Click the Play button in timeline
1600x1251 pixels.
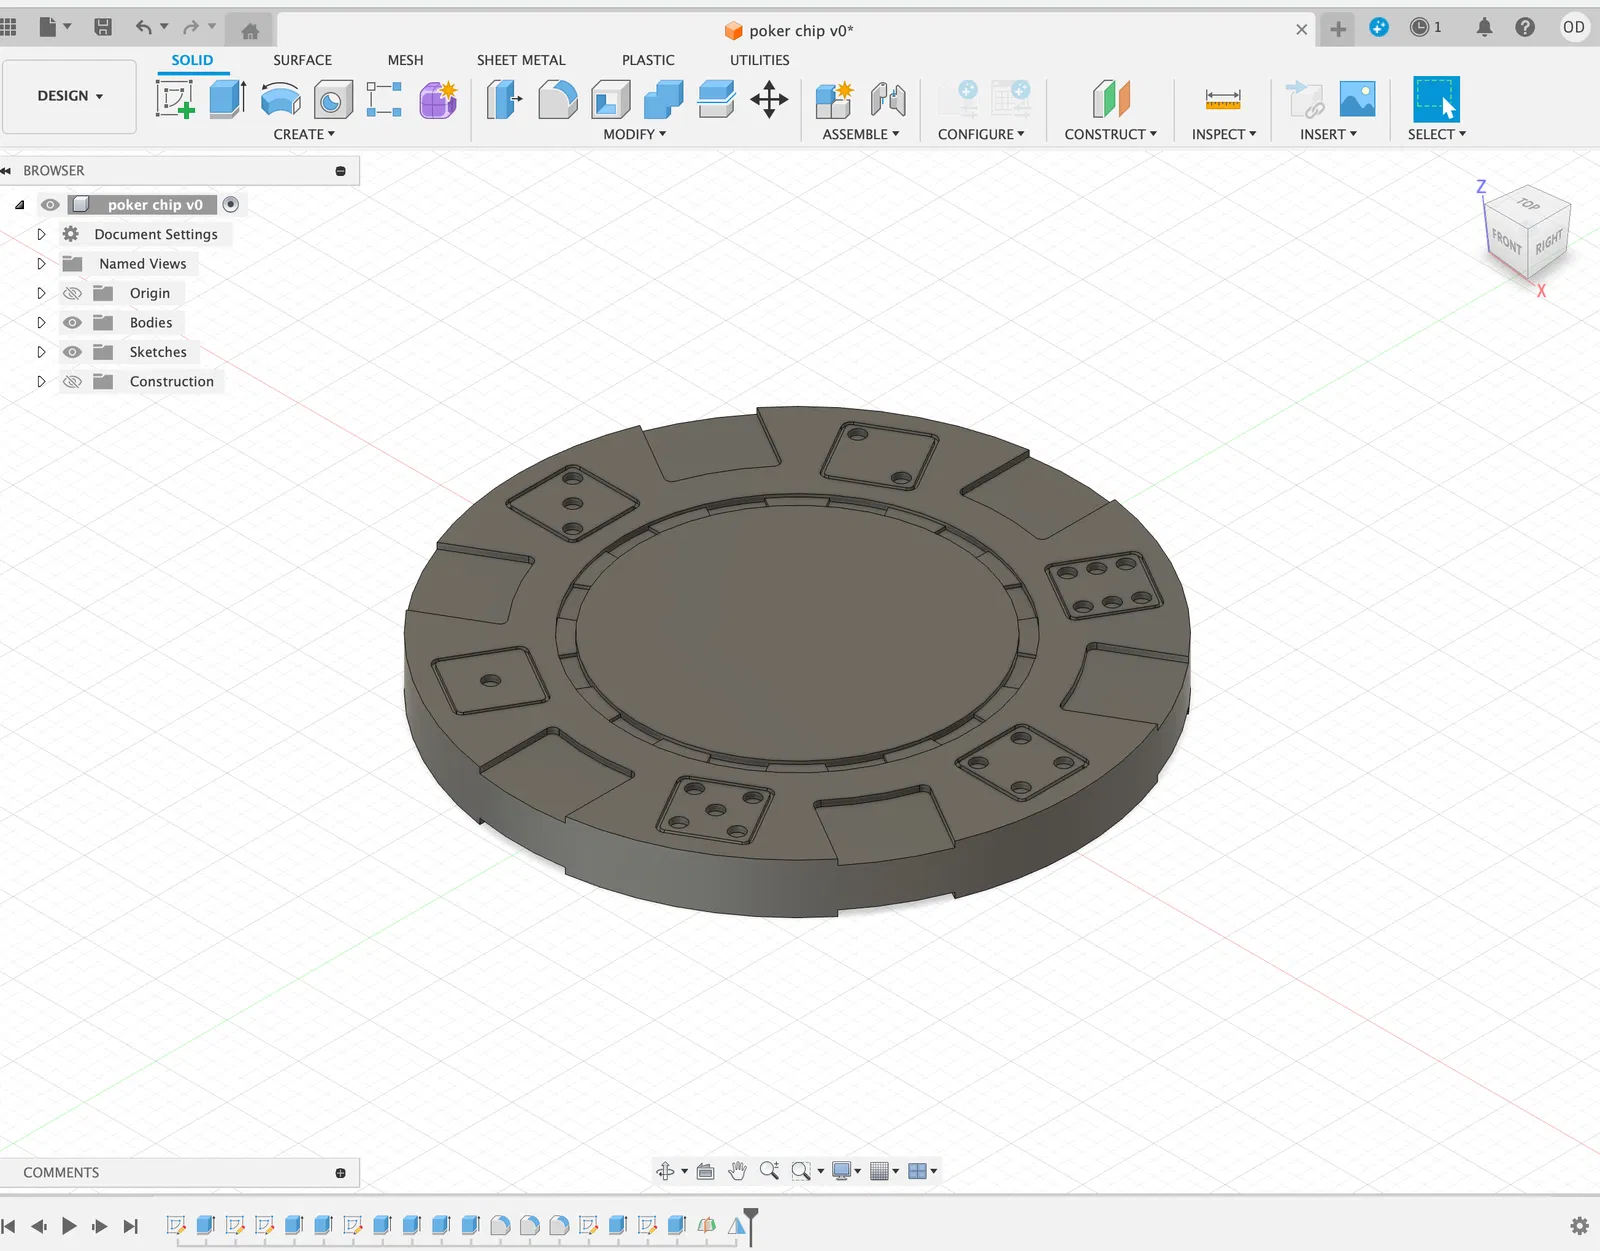(x=69, y=1226)
